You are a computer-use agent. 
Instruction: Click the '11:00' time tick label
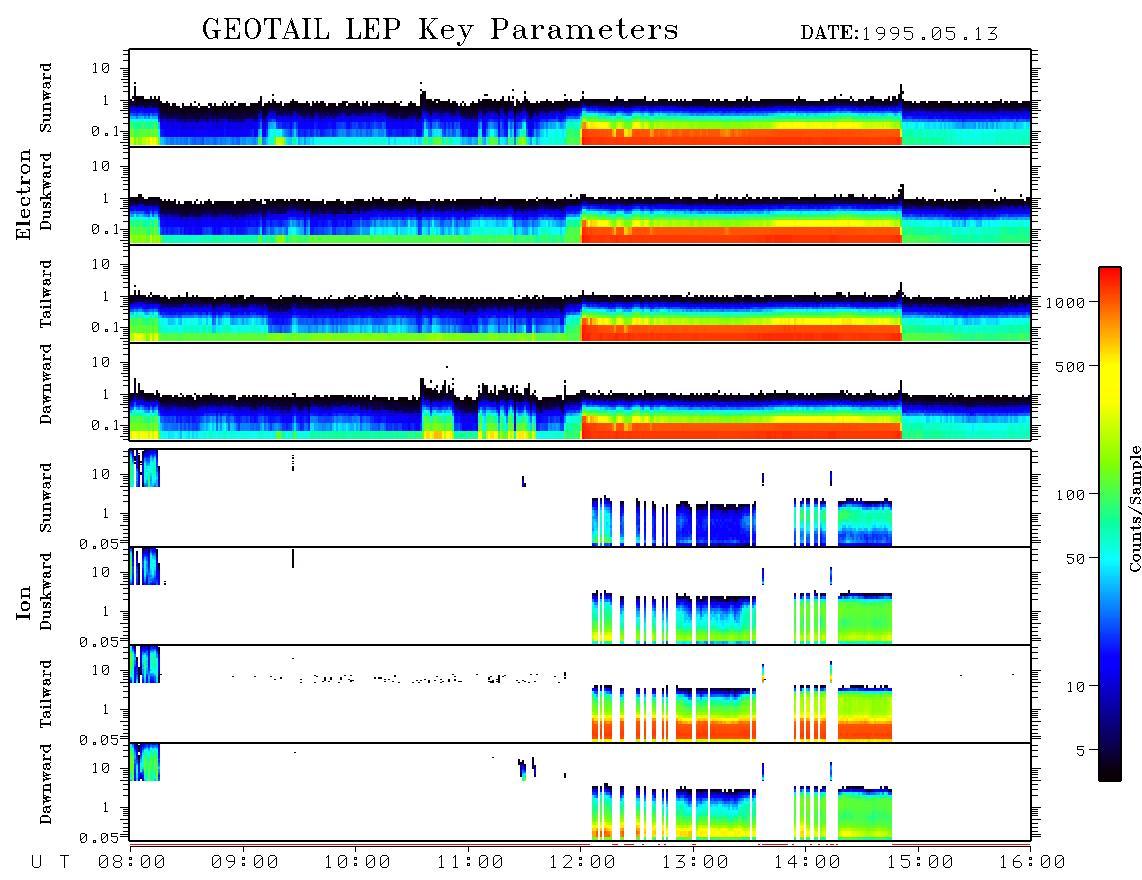coord(470,862)
